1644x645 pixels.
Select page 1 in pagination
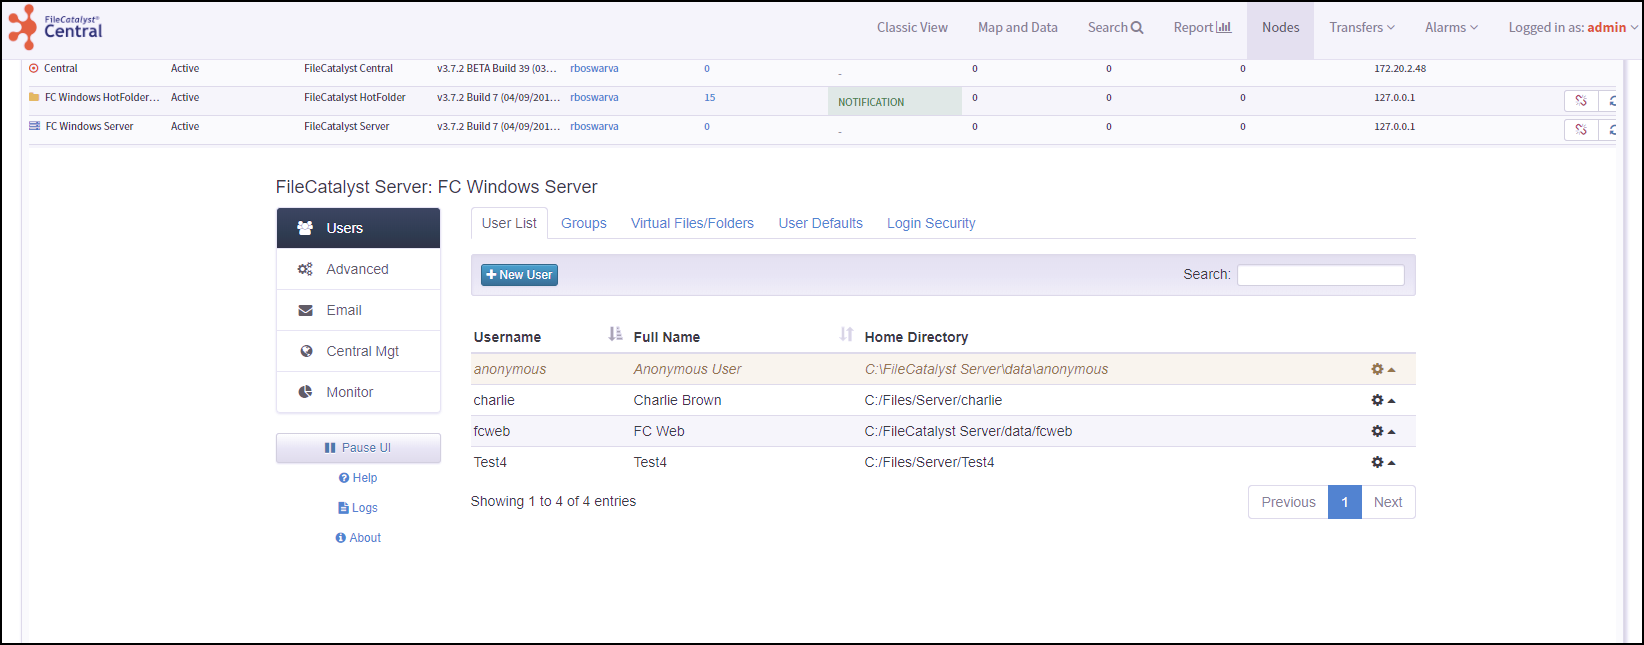click(x=1345, y=502)
